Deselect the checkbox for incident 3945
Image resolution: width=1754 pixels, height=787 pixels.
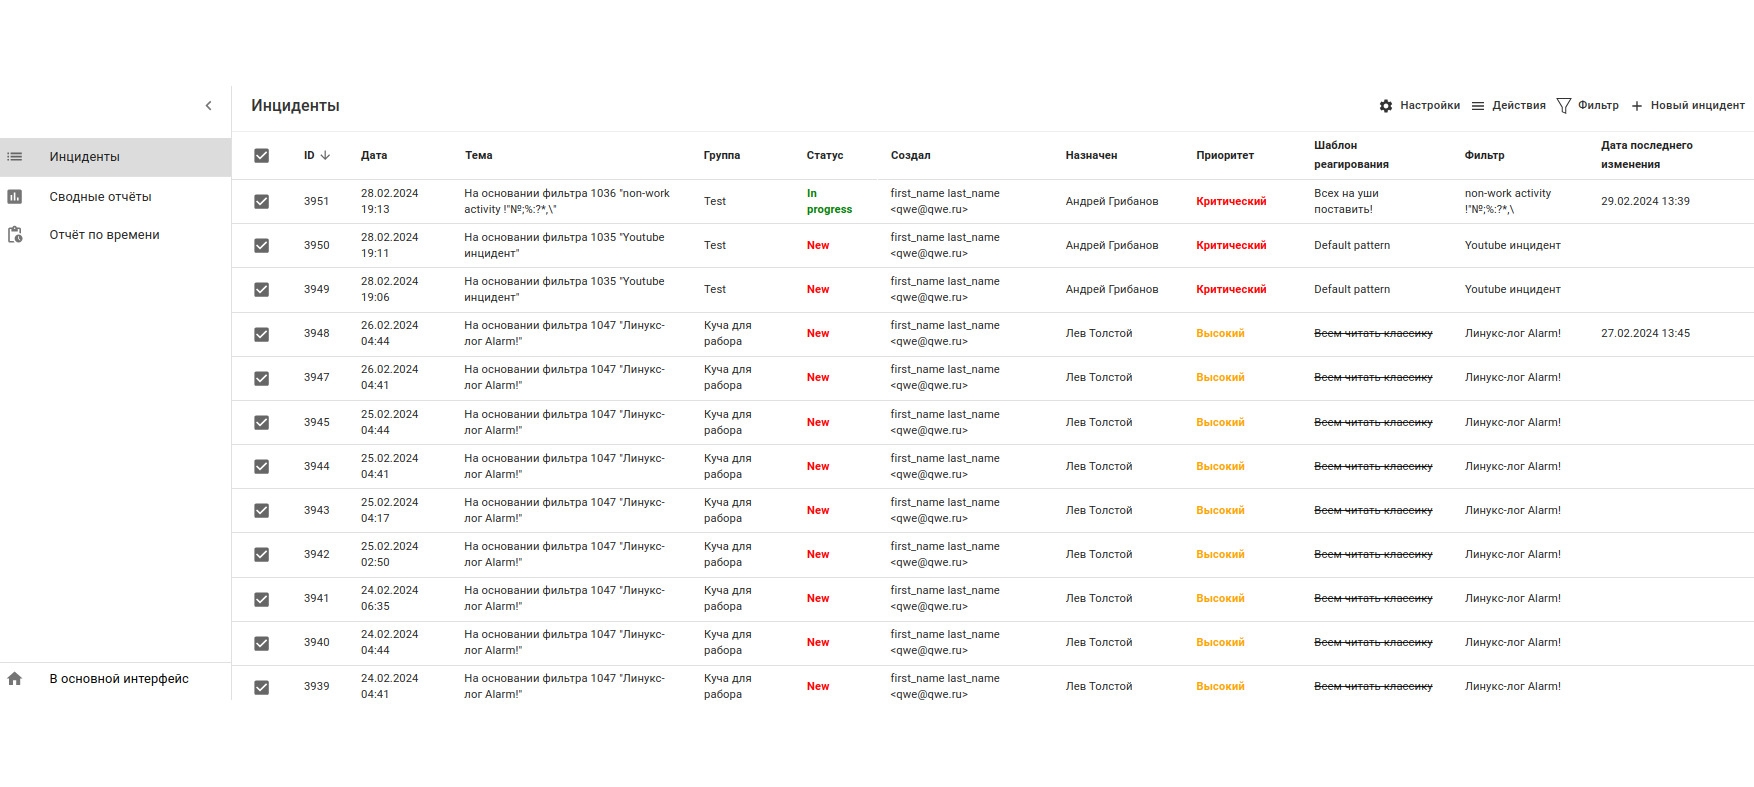click(262, 423)
